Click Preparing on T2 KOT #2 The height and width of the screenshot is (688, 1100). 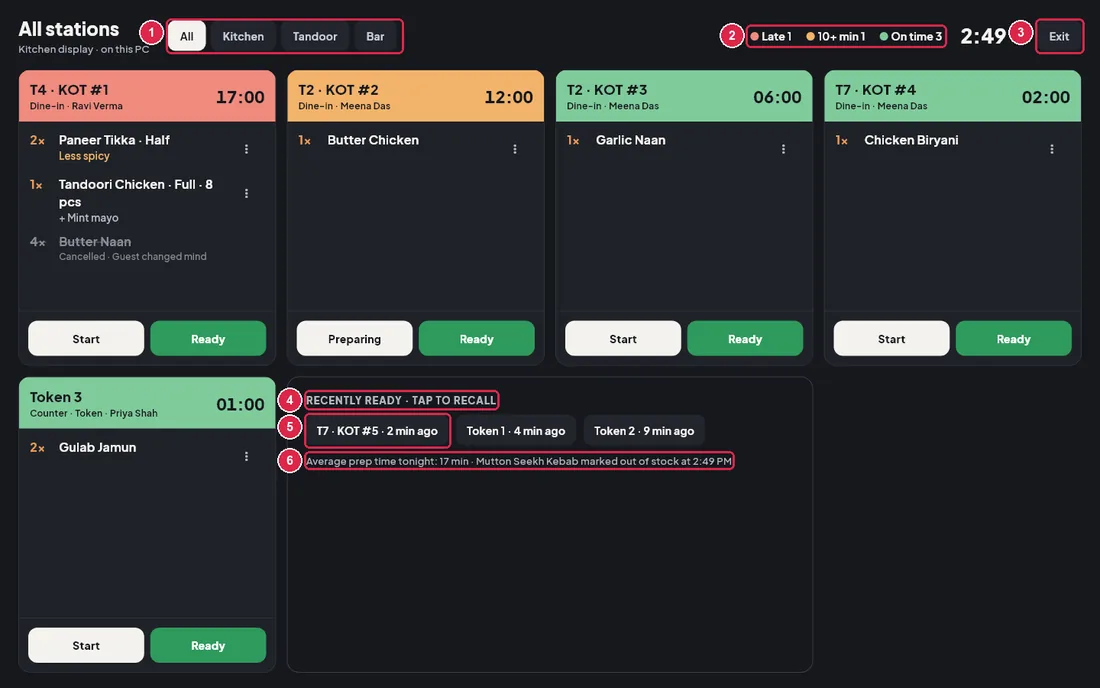pyautogui.click(x=355, y=339)
